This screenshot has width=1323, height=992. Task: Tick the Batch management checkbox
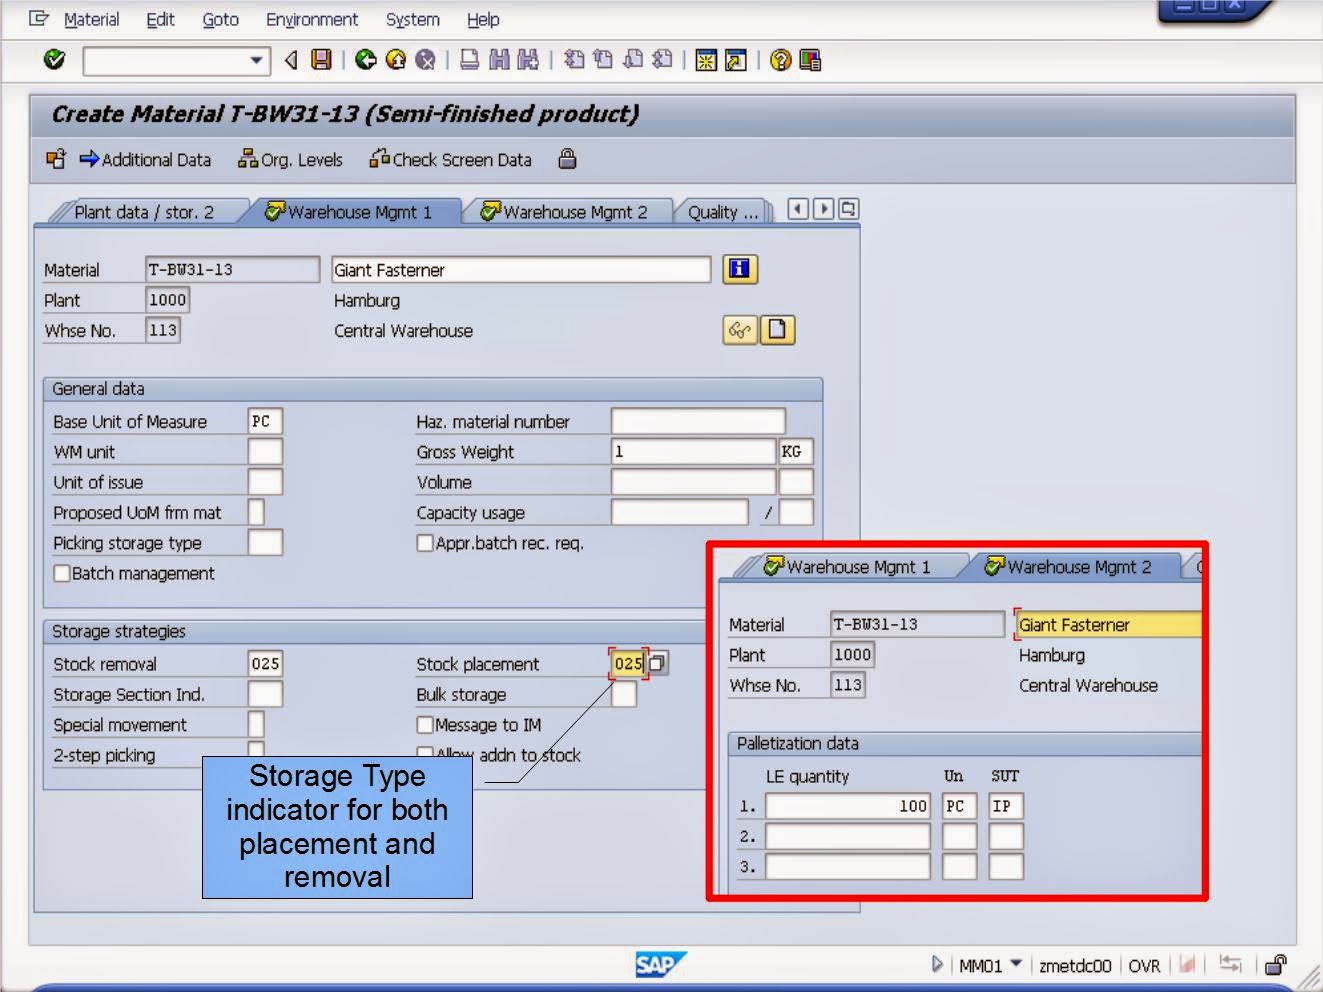point(62,573)
